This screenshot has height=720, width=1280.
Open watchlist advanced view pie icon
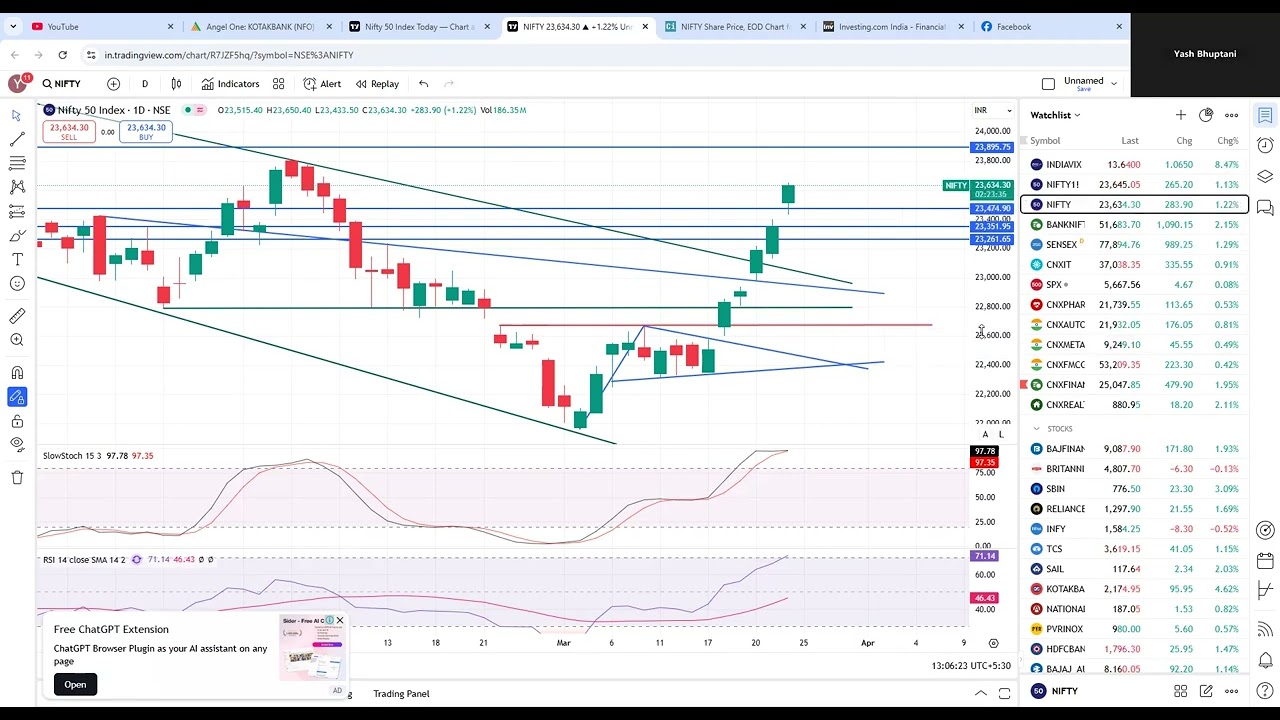click(x=1206, y=115)
